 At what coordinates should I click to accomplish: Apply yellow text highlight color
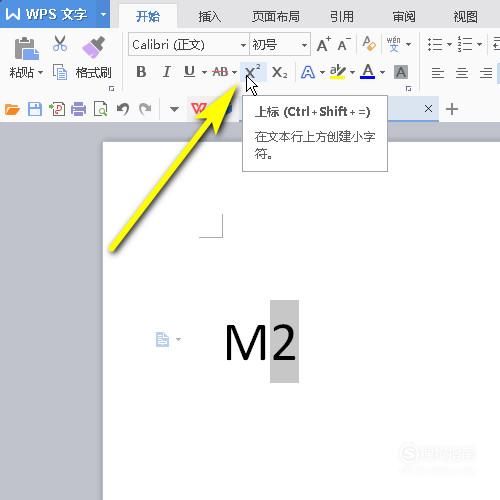point(337,72)
